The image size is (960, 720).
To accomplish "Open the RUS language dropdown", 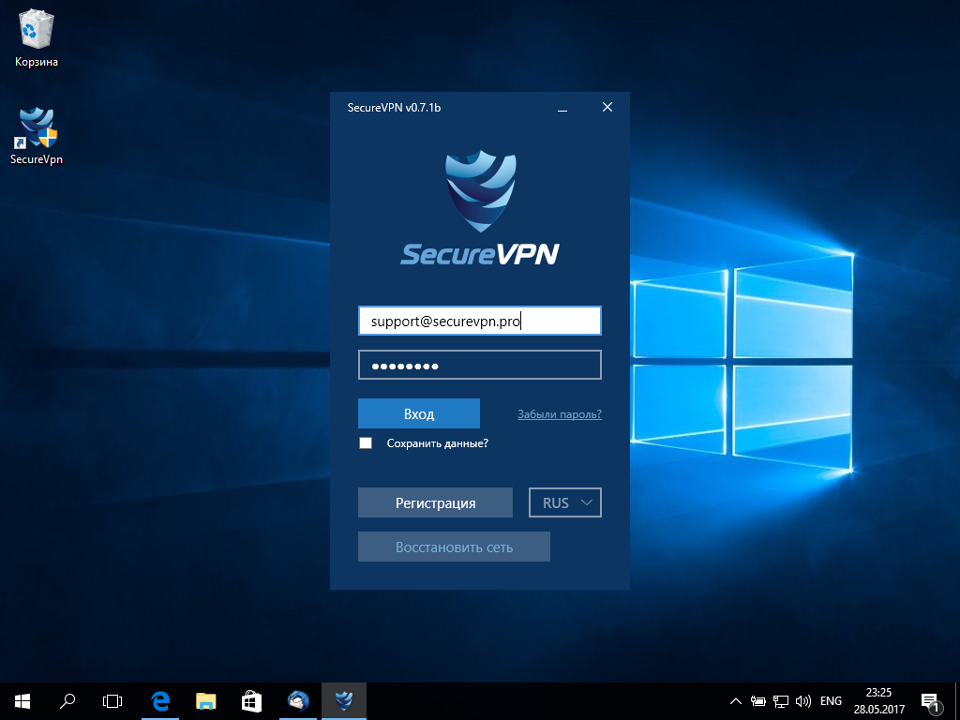I will 565,503.
